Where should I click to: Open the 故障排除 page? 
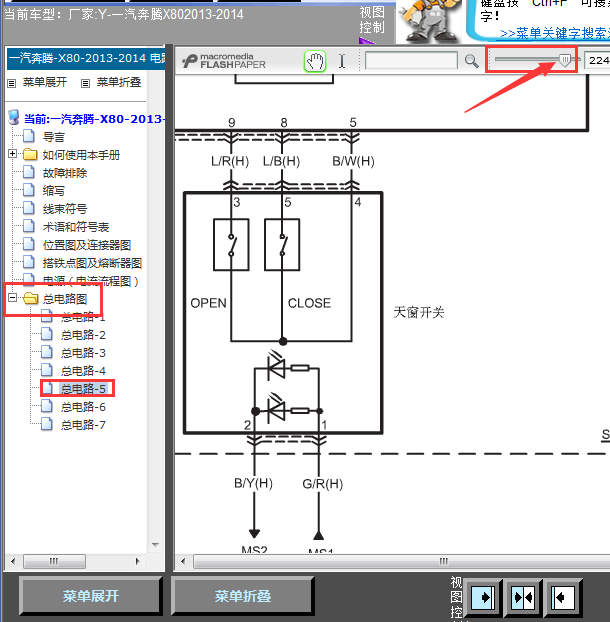click(x=65, y=173)
